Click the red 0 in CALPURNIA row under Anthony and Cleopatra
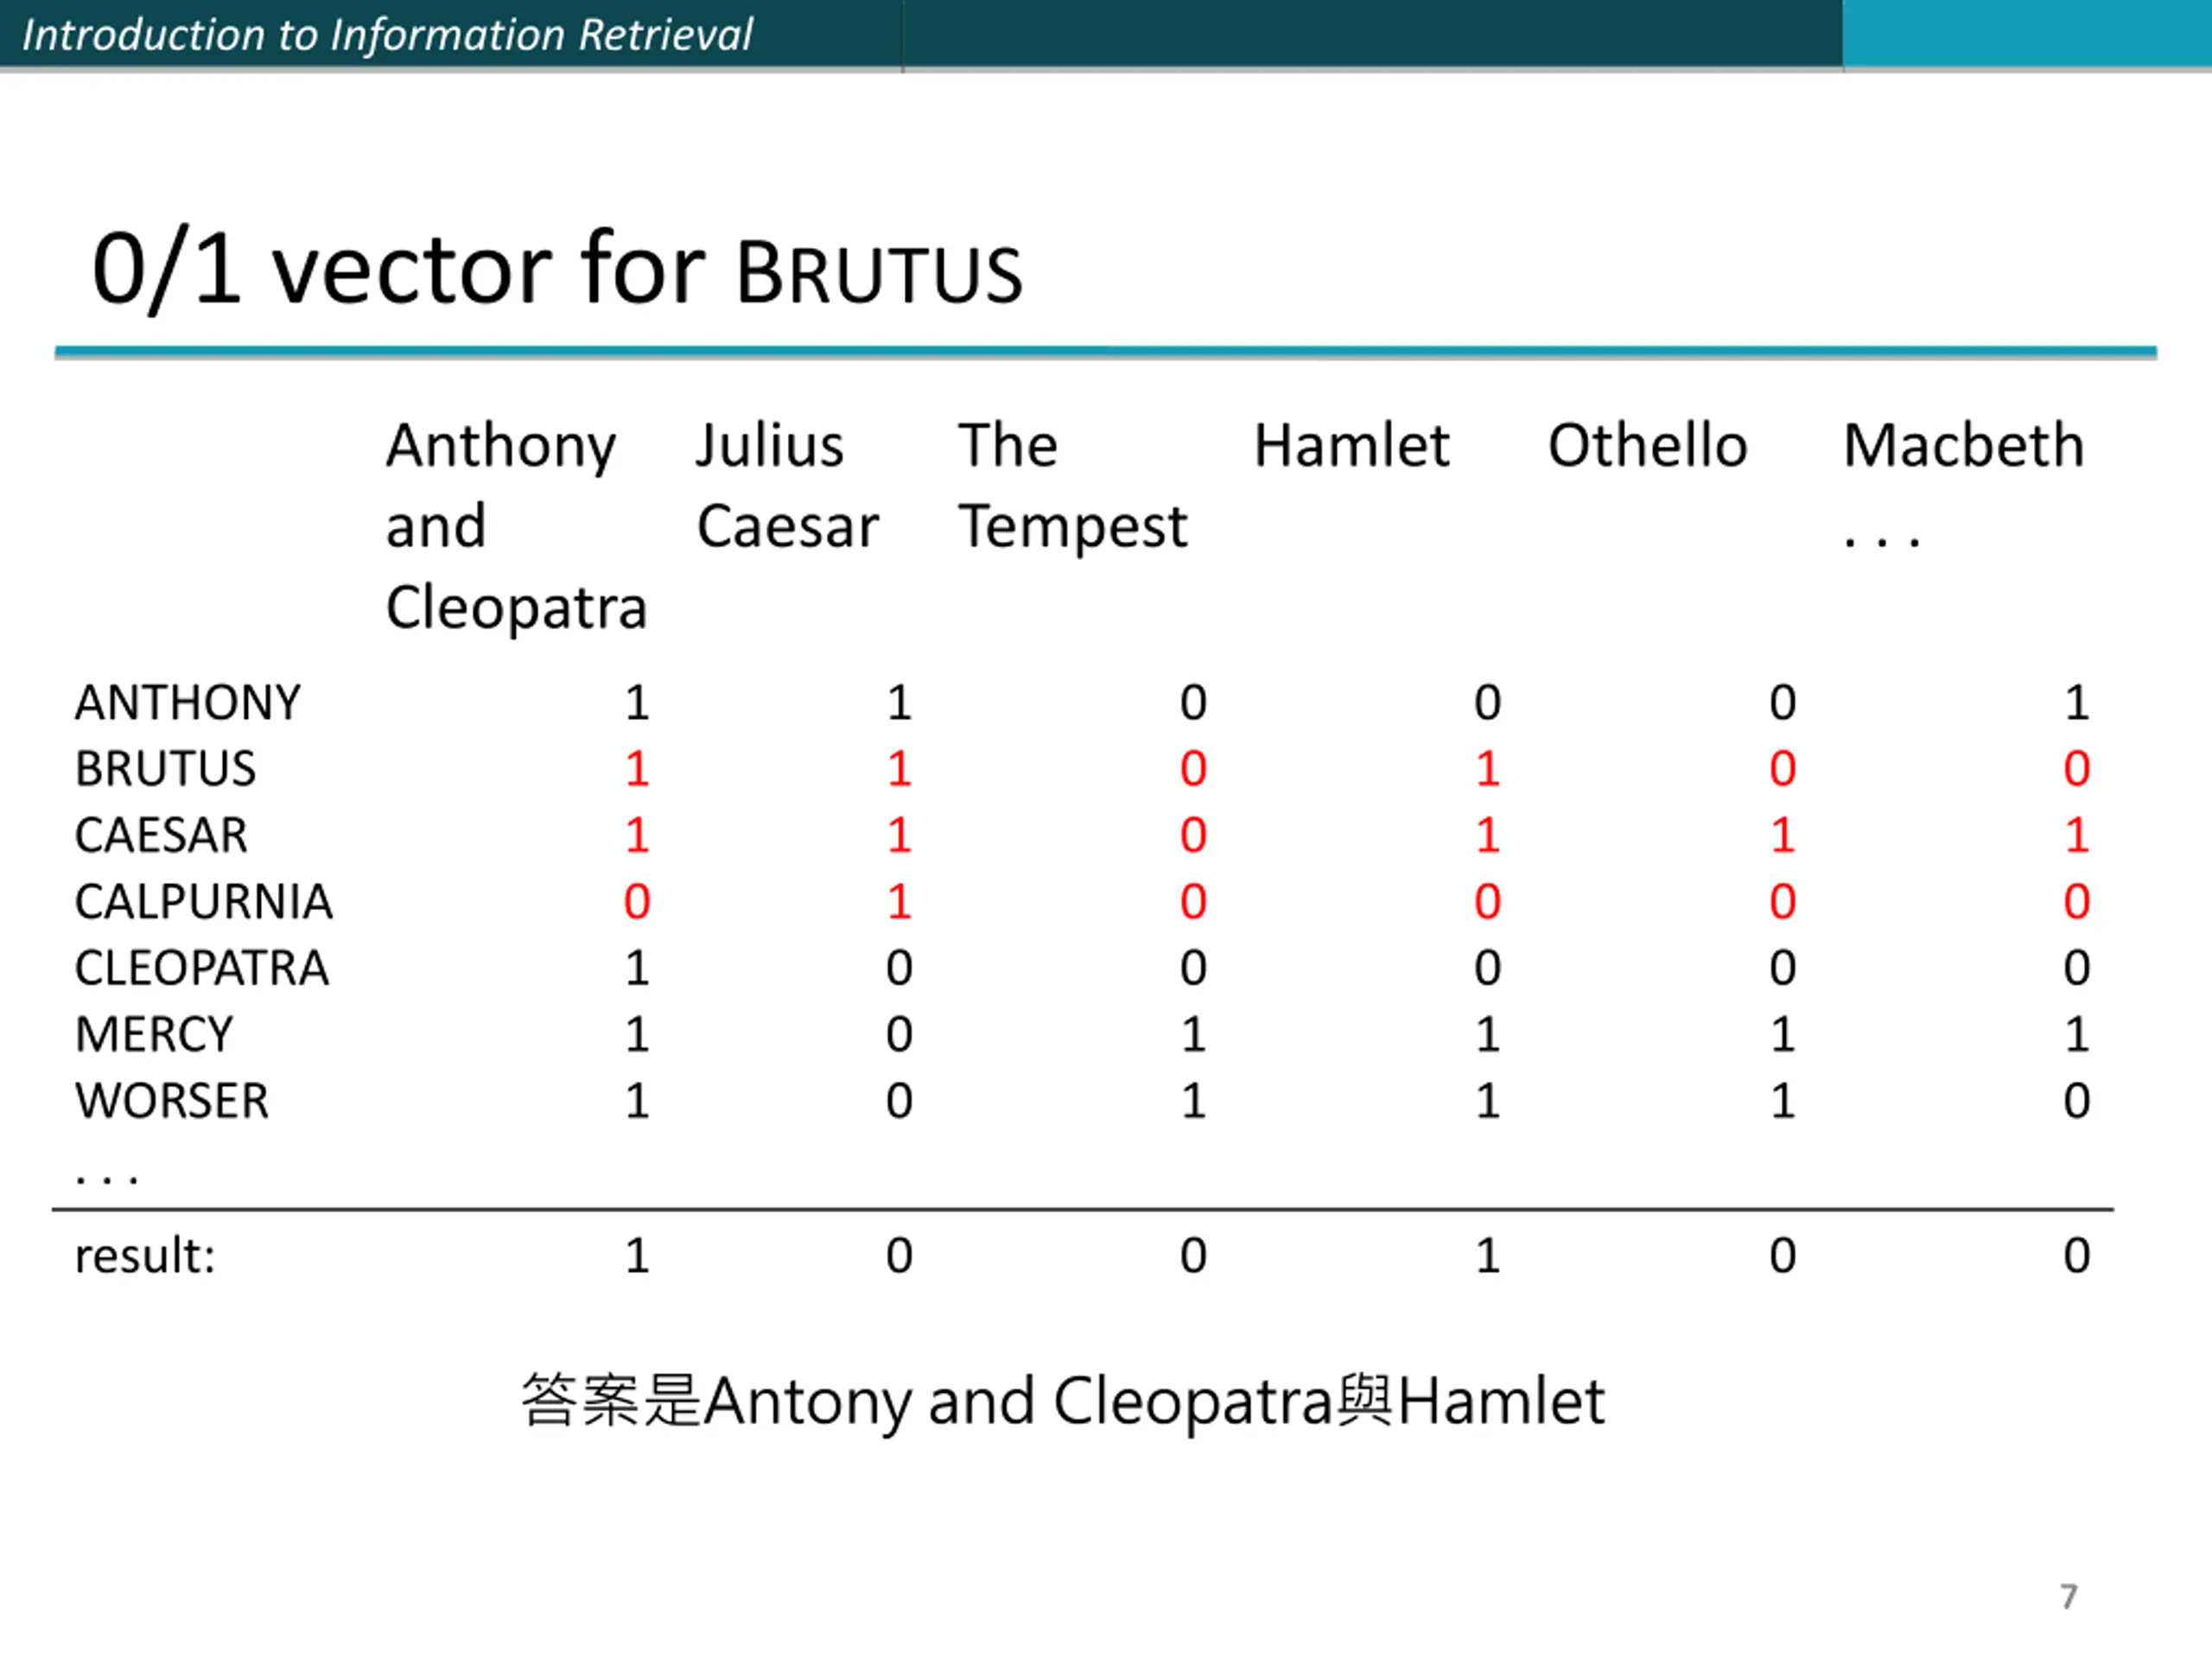The height and width of the screenshot is (1659, 2212). [637, 902]
